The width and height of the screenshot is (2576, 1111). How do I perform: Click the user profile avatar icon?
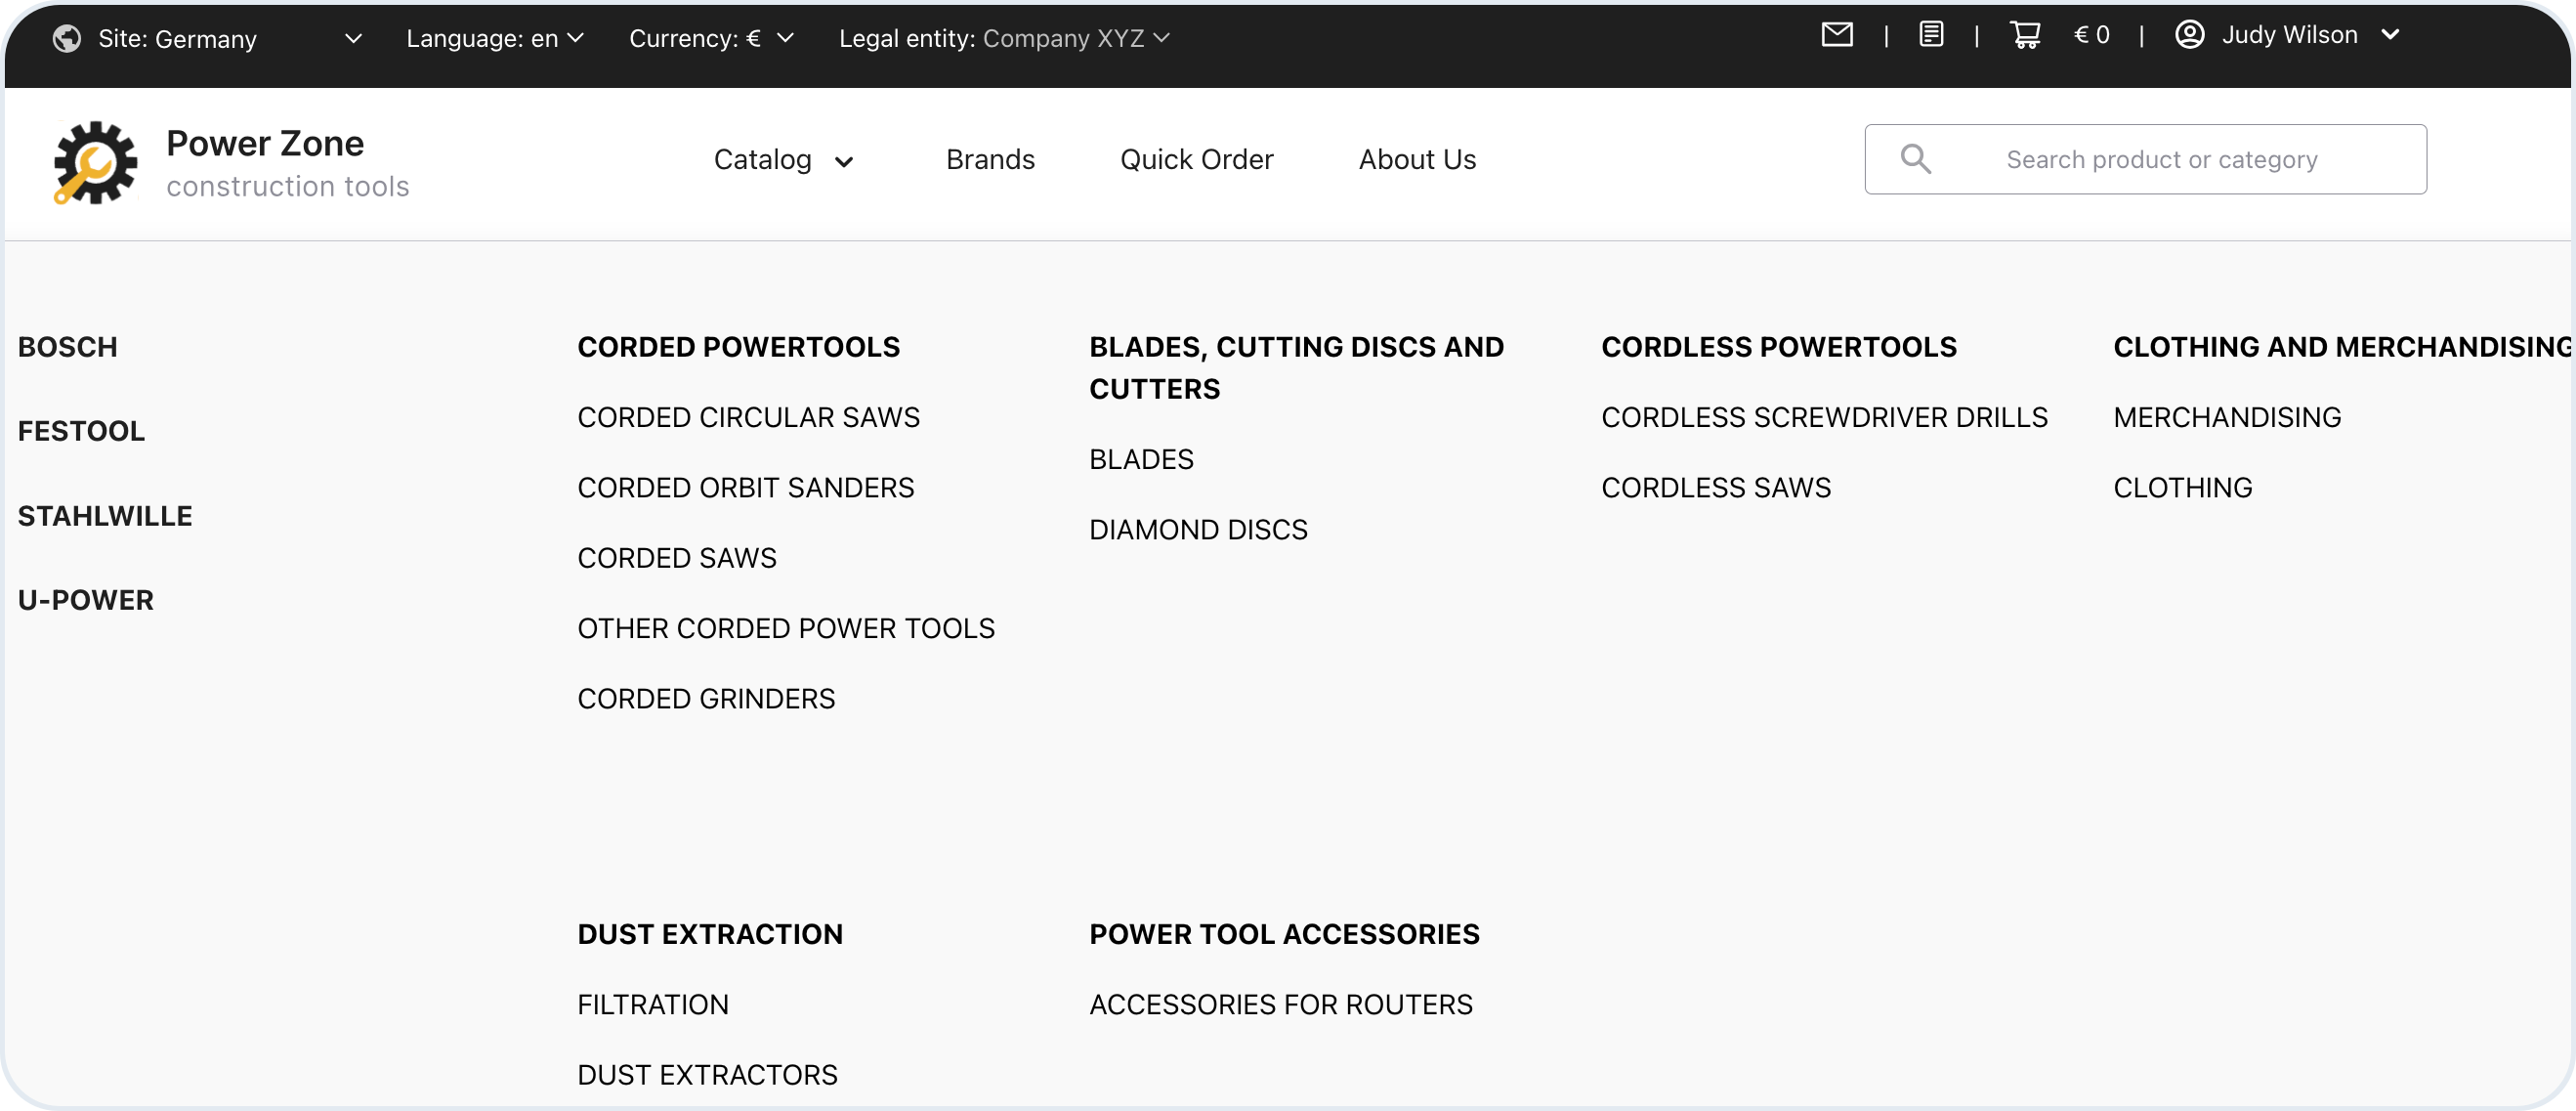(x=2189, y=35)
